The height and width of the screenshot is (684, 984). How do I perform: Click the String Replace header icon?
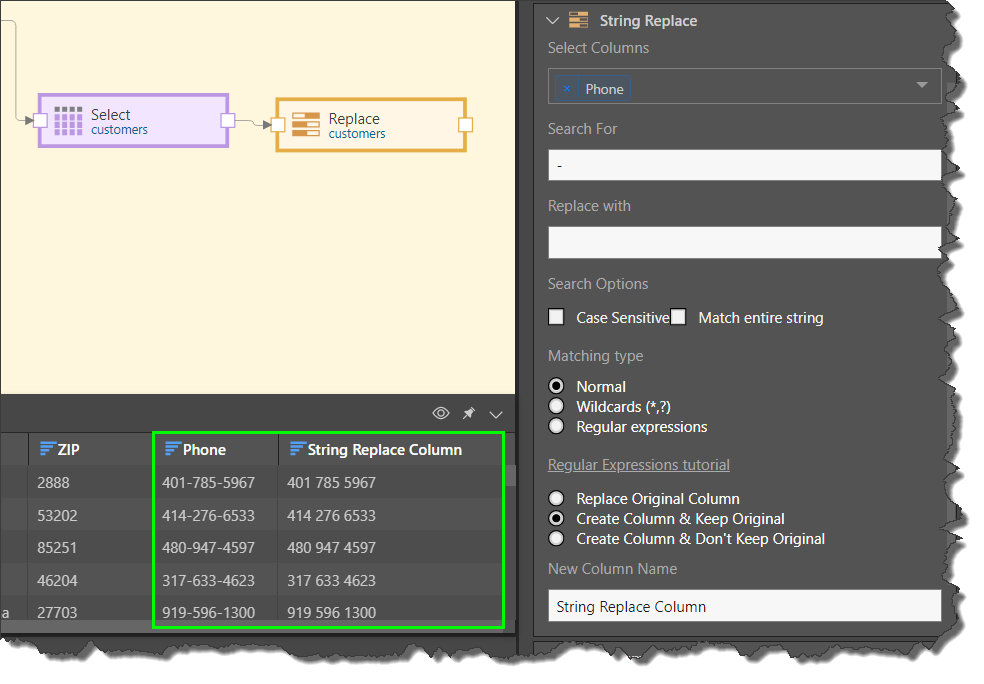(578, 20)
